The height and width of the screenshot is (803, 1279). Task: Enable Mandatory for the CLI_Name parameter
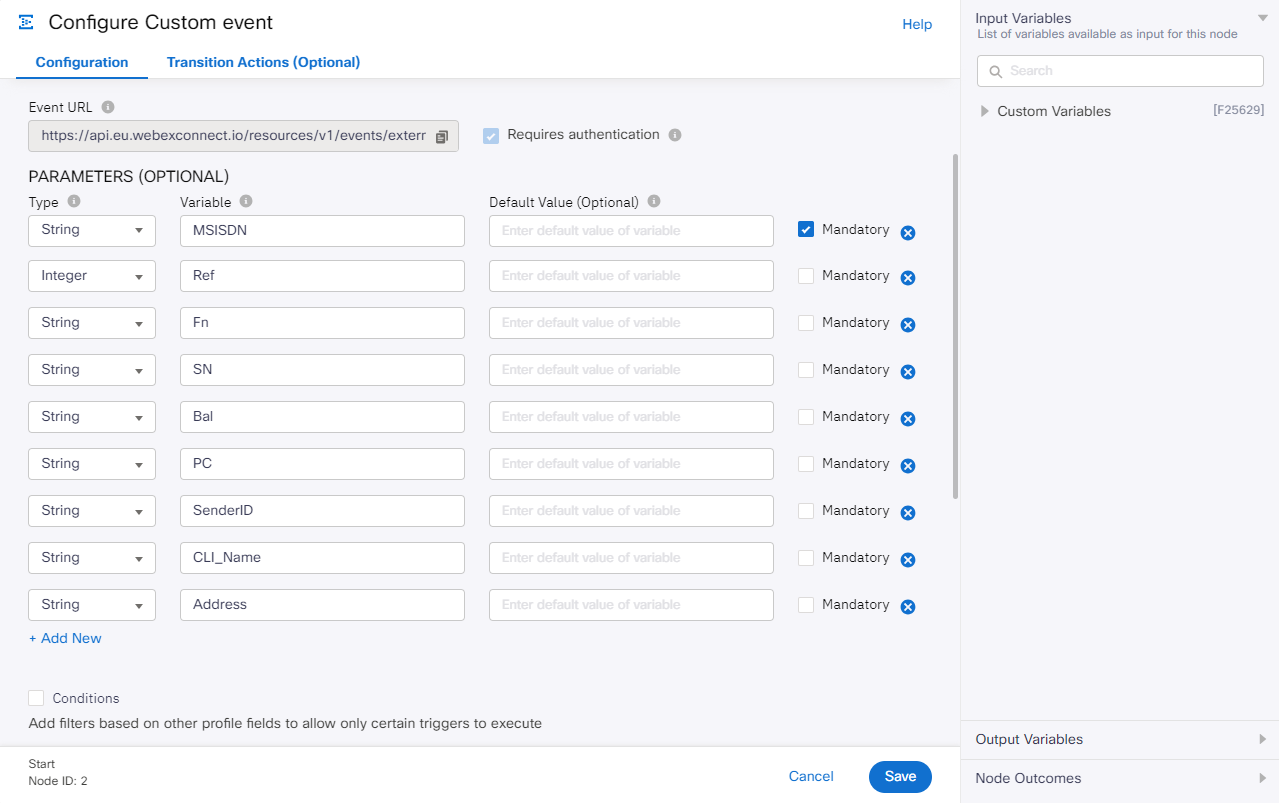(x=806, y=558)
